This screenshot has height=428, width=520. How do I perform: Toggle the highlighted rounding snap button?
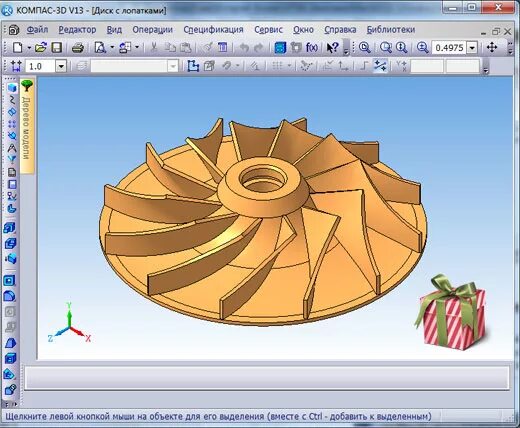(x=380, y=66)
